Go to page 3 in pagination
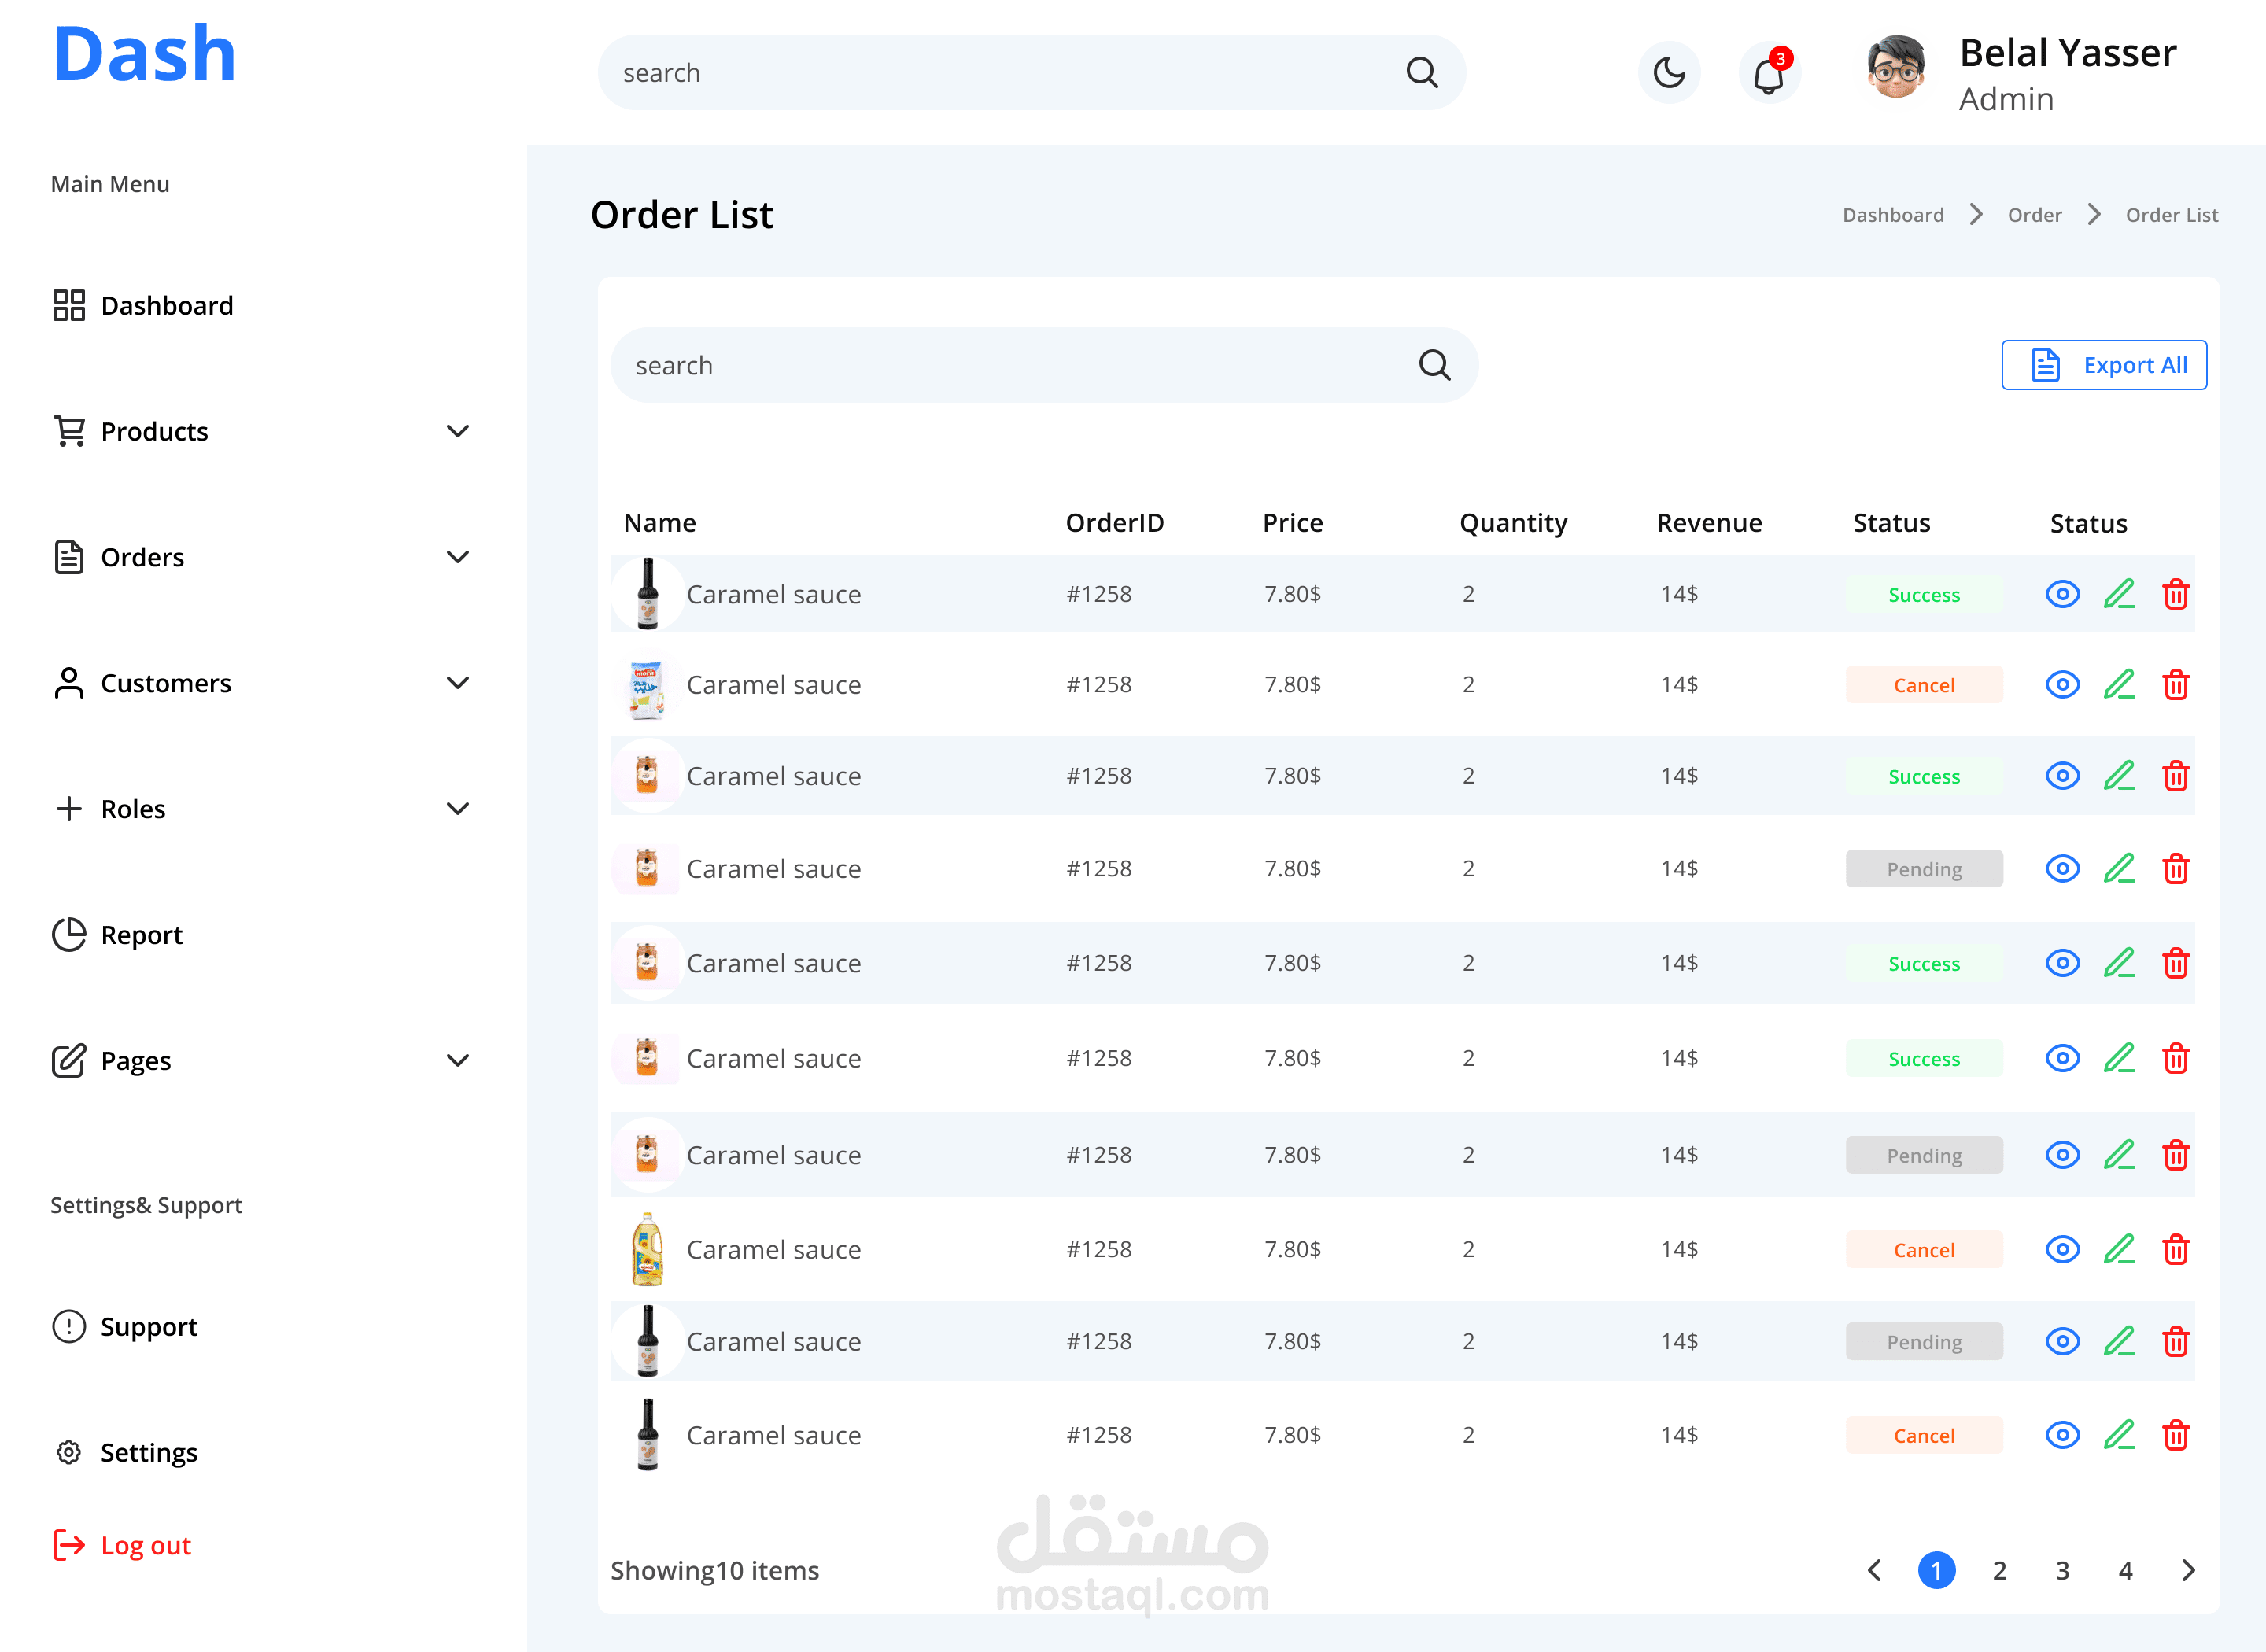 pos(2062,1571)
